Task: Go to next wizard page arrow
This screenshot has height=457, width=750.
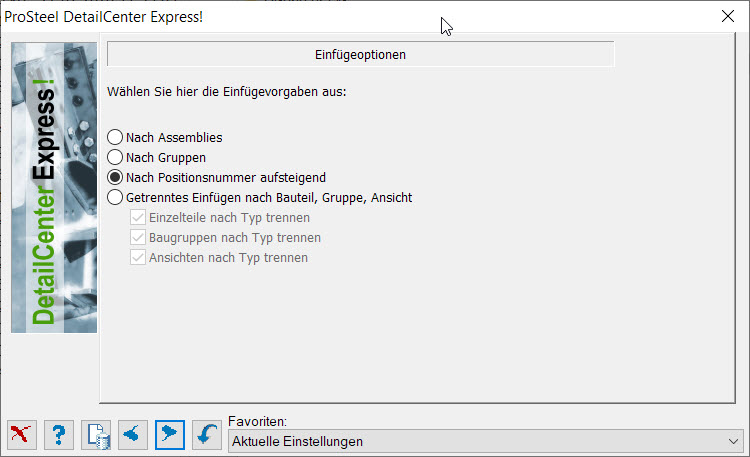Action: (x=170, y=435)
